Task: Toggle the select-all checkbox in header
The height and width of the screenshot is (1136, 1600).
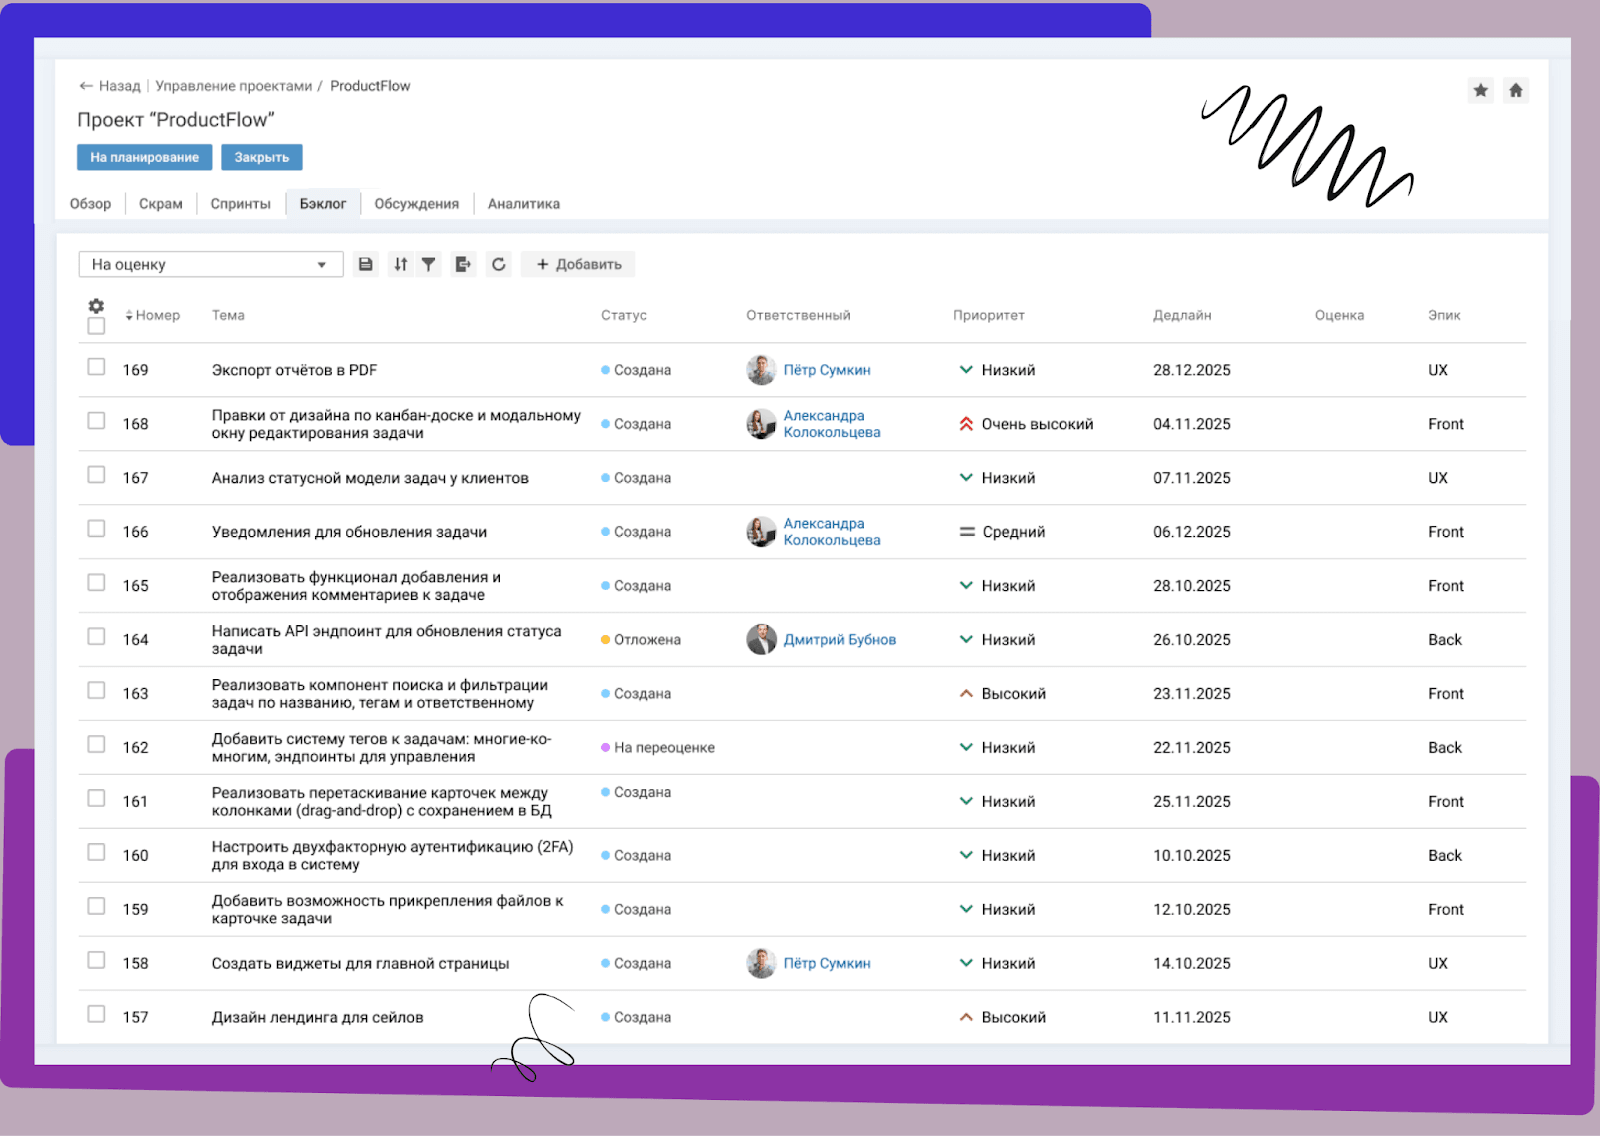Action: click(x=96, y=326)
